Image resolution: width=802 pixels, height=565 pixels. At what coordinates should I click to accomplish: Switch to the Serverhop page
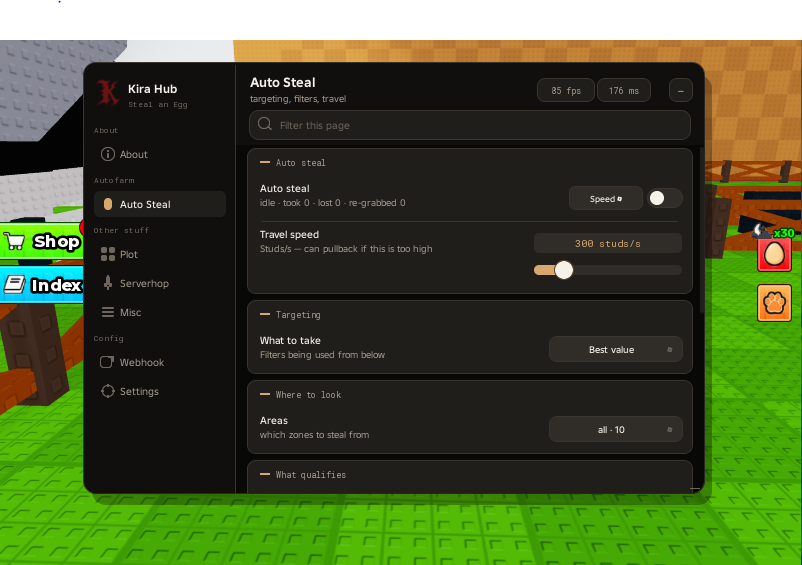pyautogui.click(x=160, y=283)
